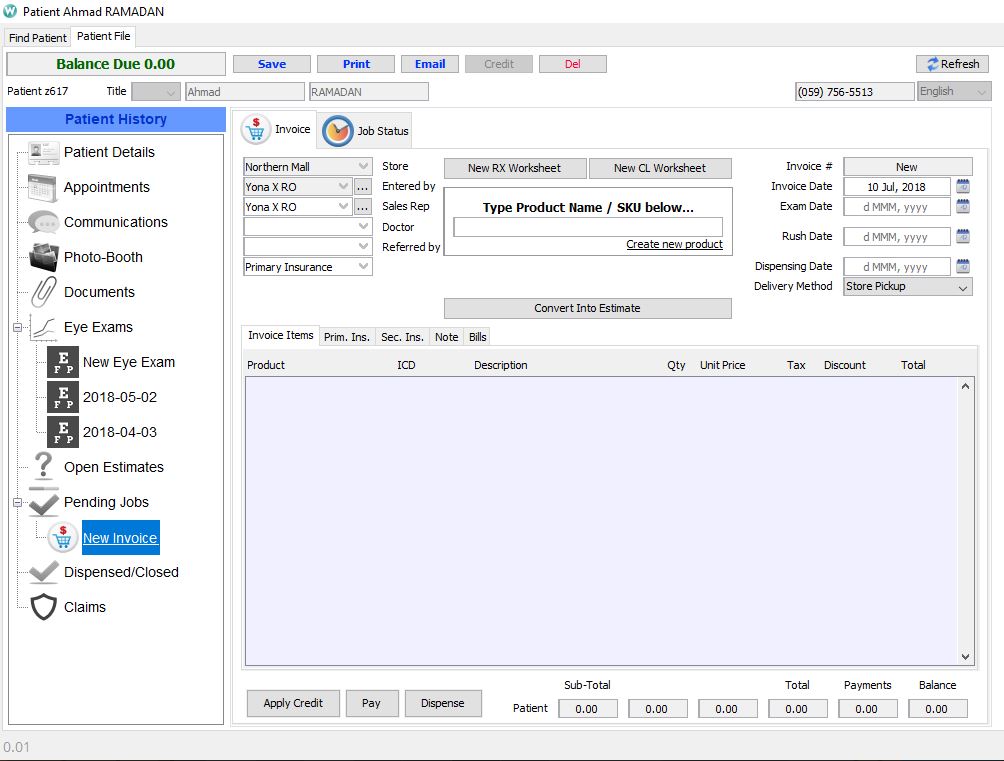The width and height of the screenshot is (1004, 761).
Task: Click the ellipsis button beside Entered by
Action: tap(362, 187)
